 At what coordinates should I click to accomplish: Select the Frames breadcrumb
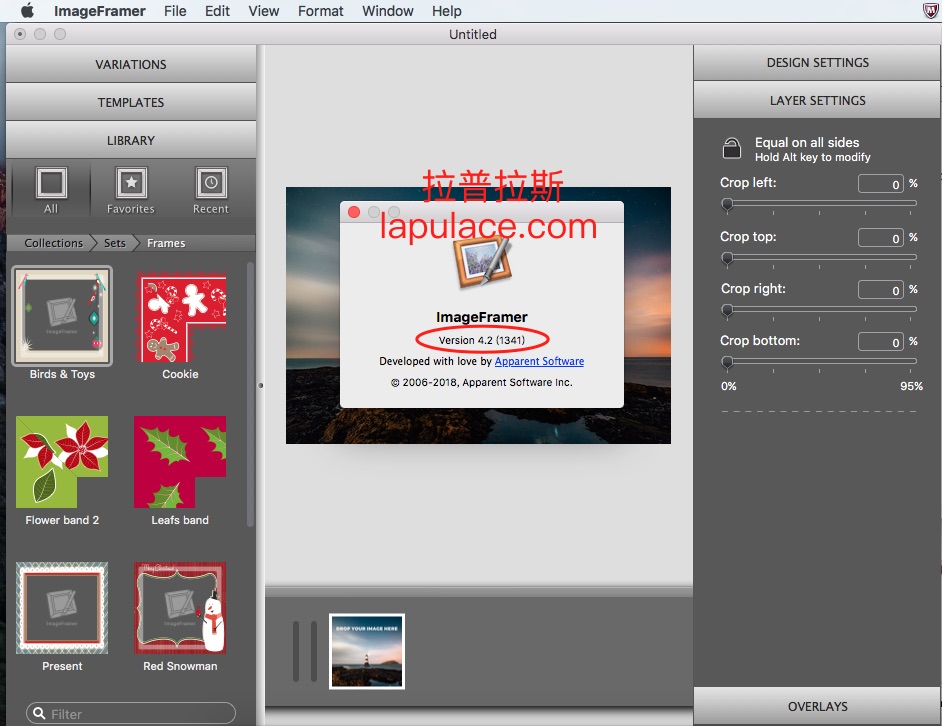166,243
